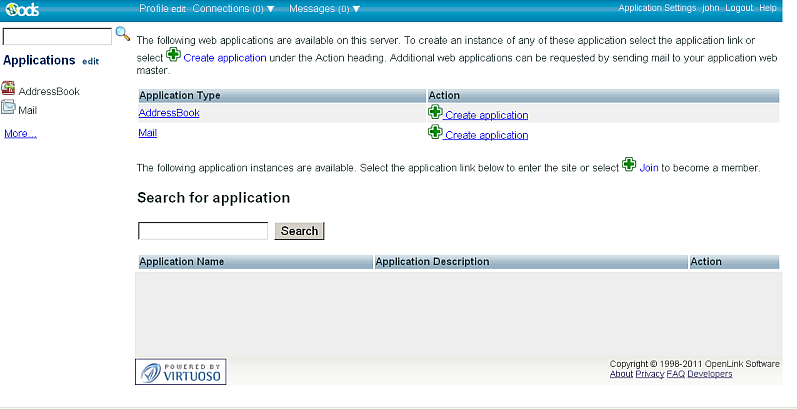797x410 pixels.
Task: Open the More... link in sidebar
Action: click(x=20, y=133)
